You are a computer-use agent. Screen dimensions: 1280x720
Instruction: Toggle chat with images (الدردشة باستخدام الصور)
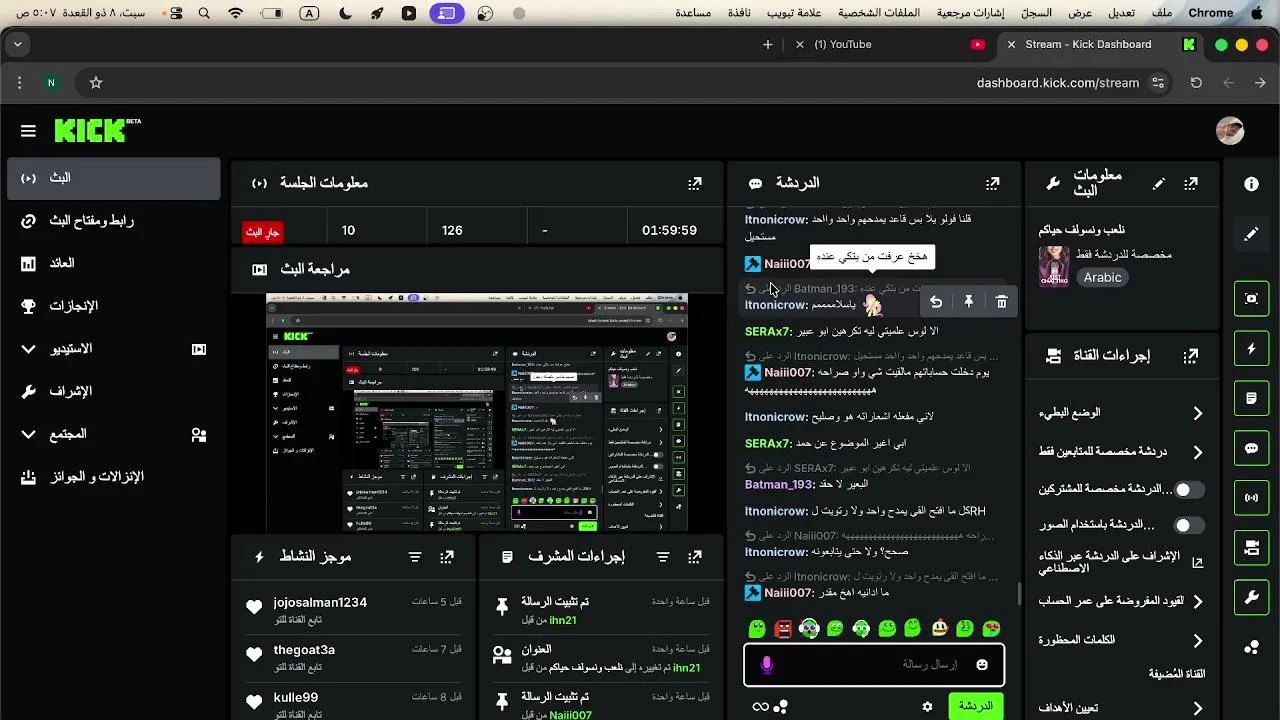pyautogui.click(x=1188, y=525)
